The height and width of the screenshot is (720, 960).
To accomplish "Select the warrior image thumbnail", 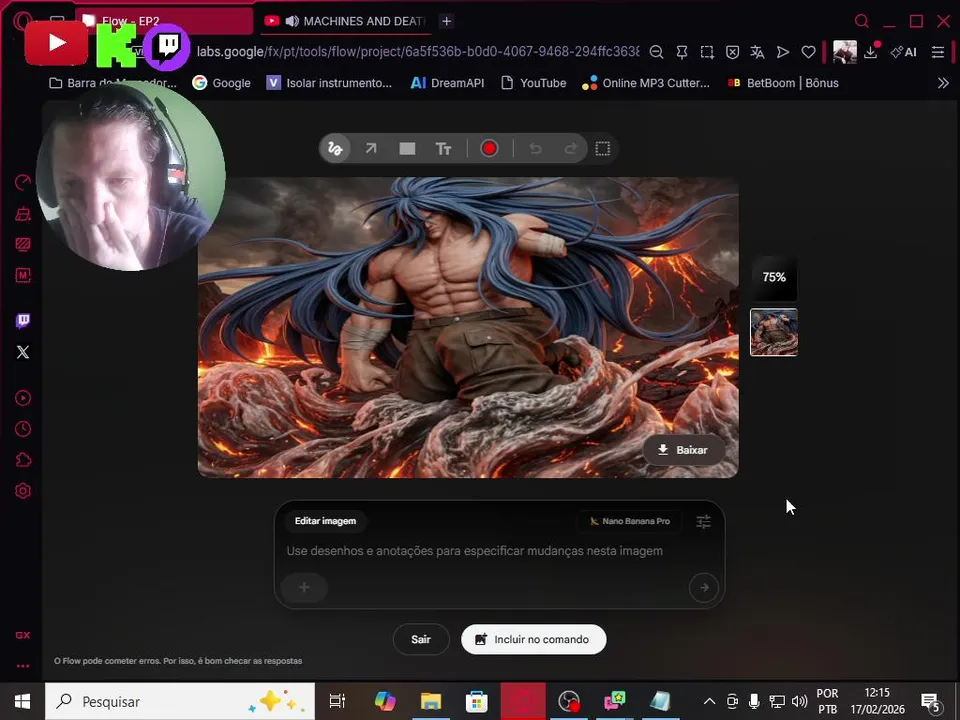I will (774, 332).
